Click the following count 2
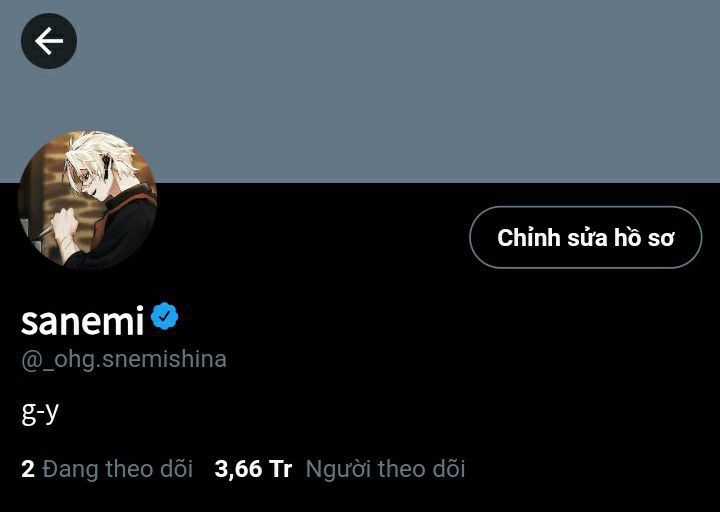Viewport: 720px width, 512px height. [28, 469]
